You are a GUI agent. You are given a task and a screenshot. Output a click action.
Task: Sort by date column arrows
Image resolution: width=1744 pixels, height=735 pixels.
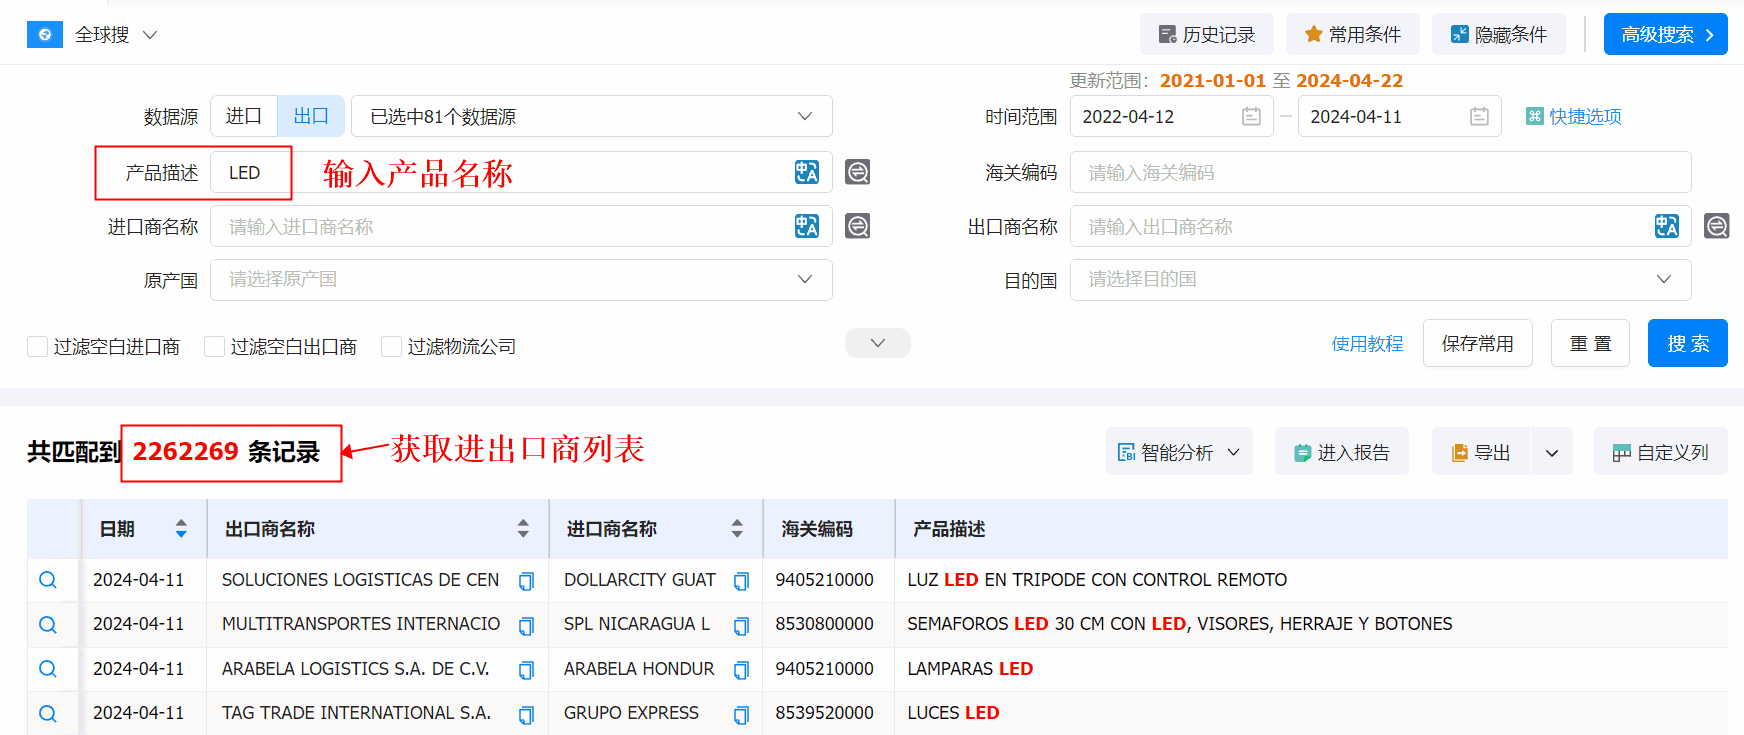click(x=181, y=529)
